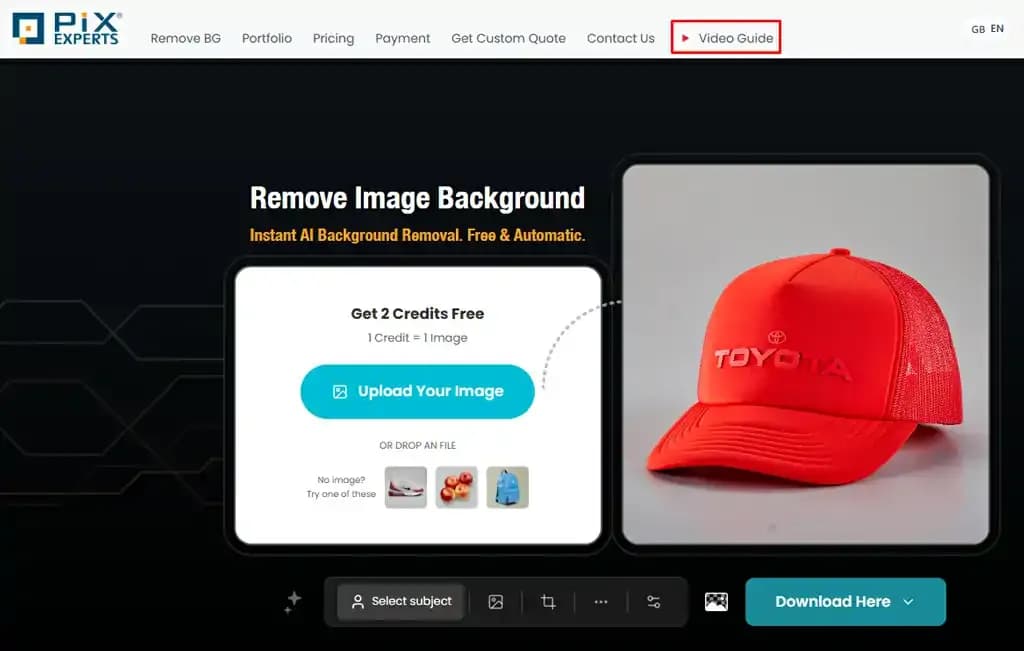1024x651 pixels.
Task: Click the Download Here button
Action: tap(845, 601)
